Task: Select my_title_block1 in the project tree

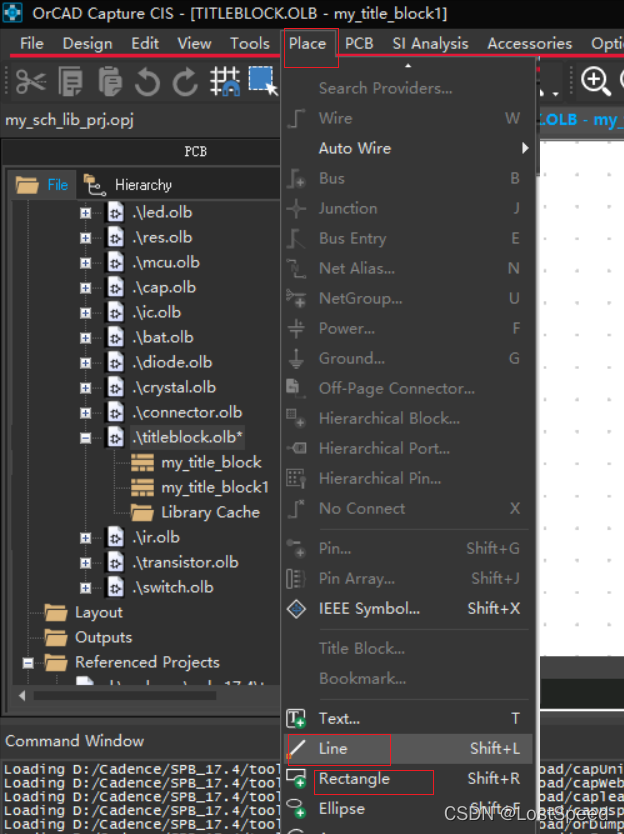Action: click(214, 487)
